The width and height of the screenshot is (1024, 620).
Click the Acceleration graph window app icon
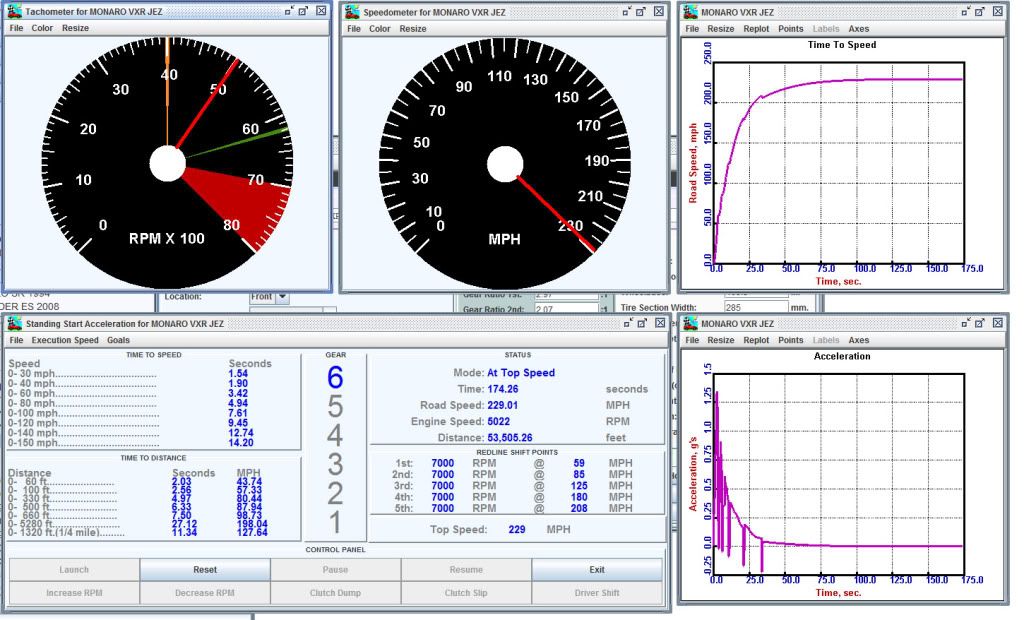click(x=690, y=323)
